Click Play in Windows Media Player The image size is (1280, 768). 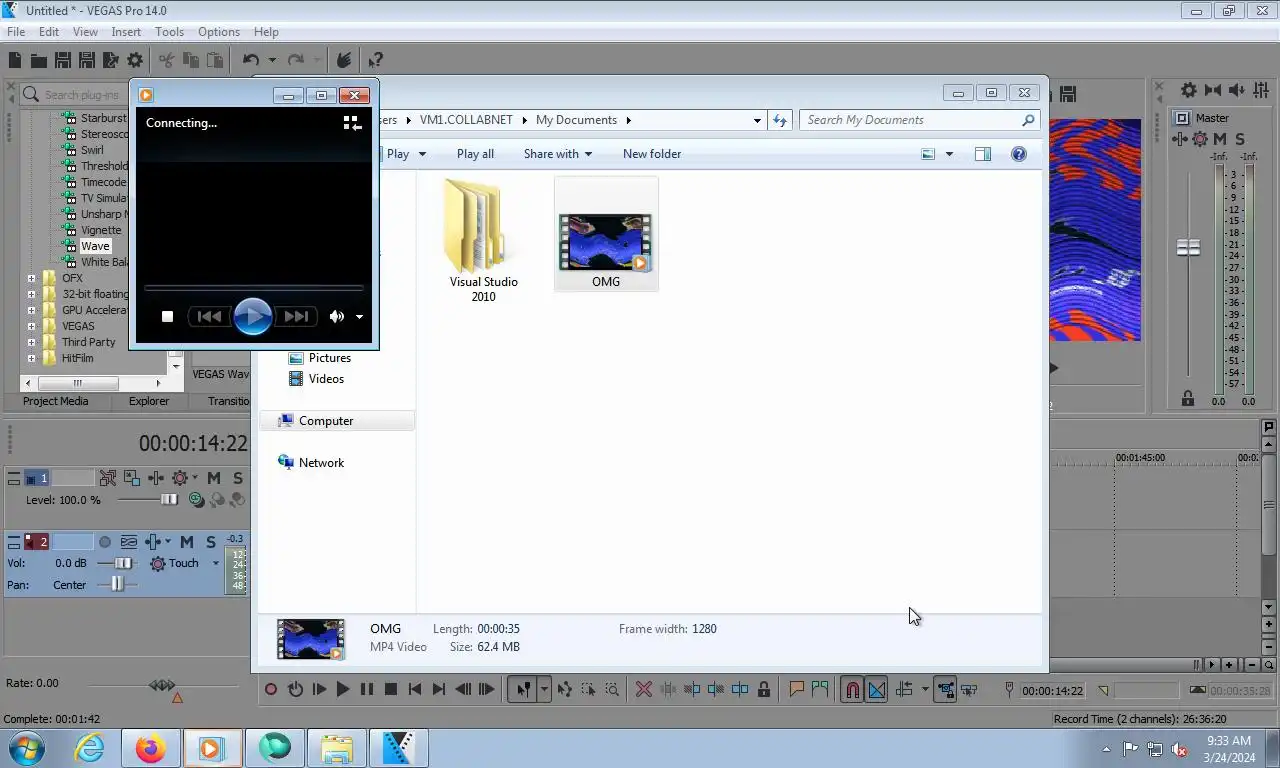(253, 316)
